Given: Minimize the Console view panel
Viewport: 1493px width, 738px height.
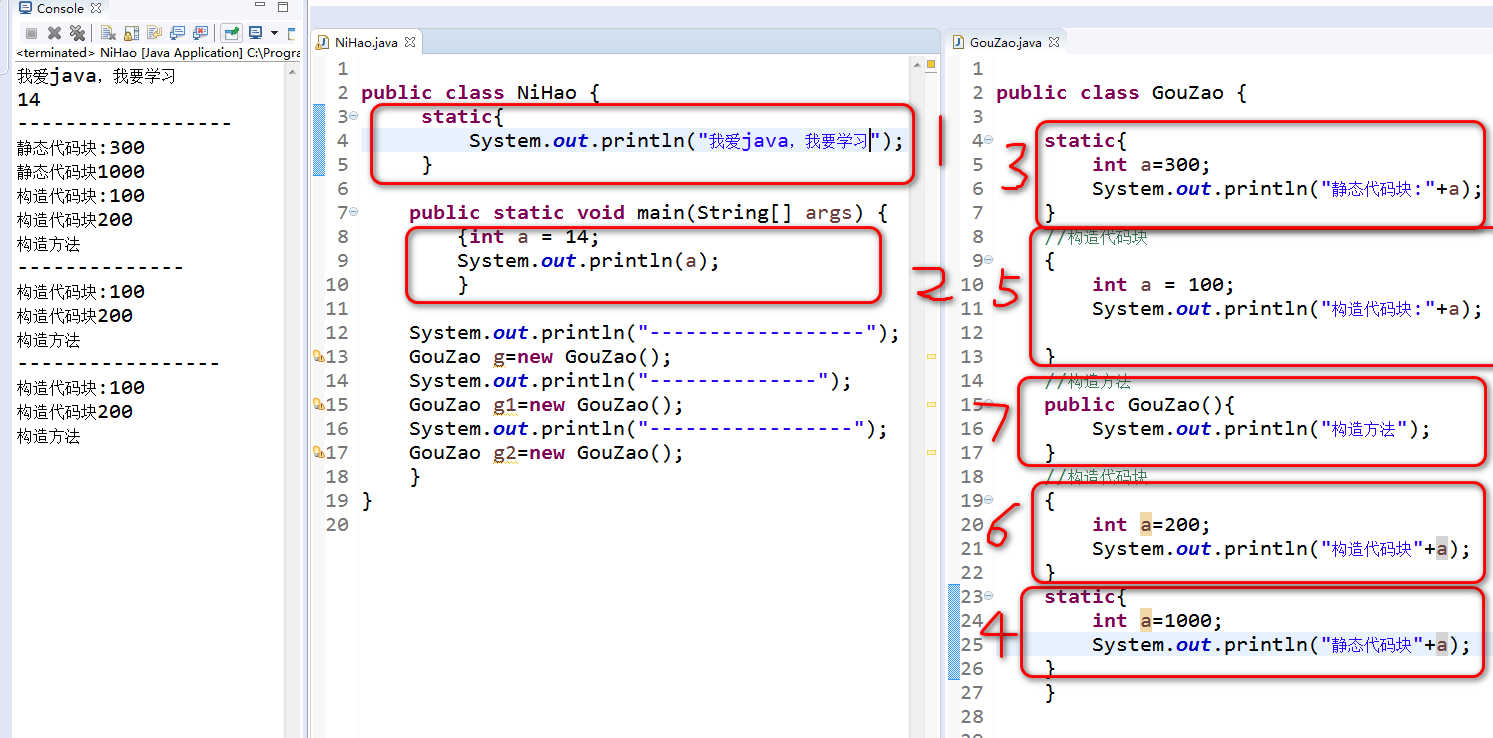Looking at the screenshot, I should 257,8.
